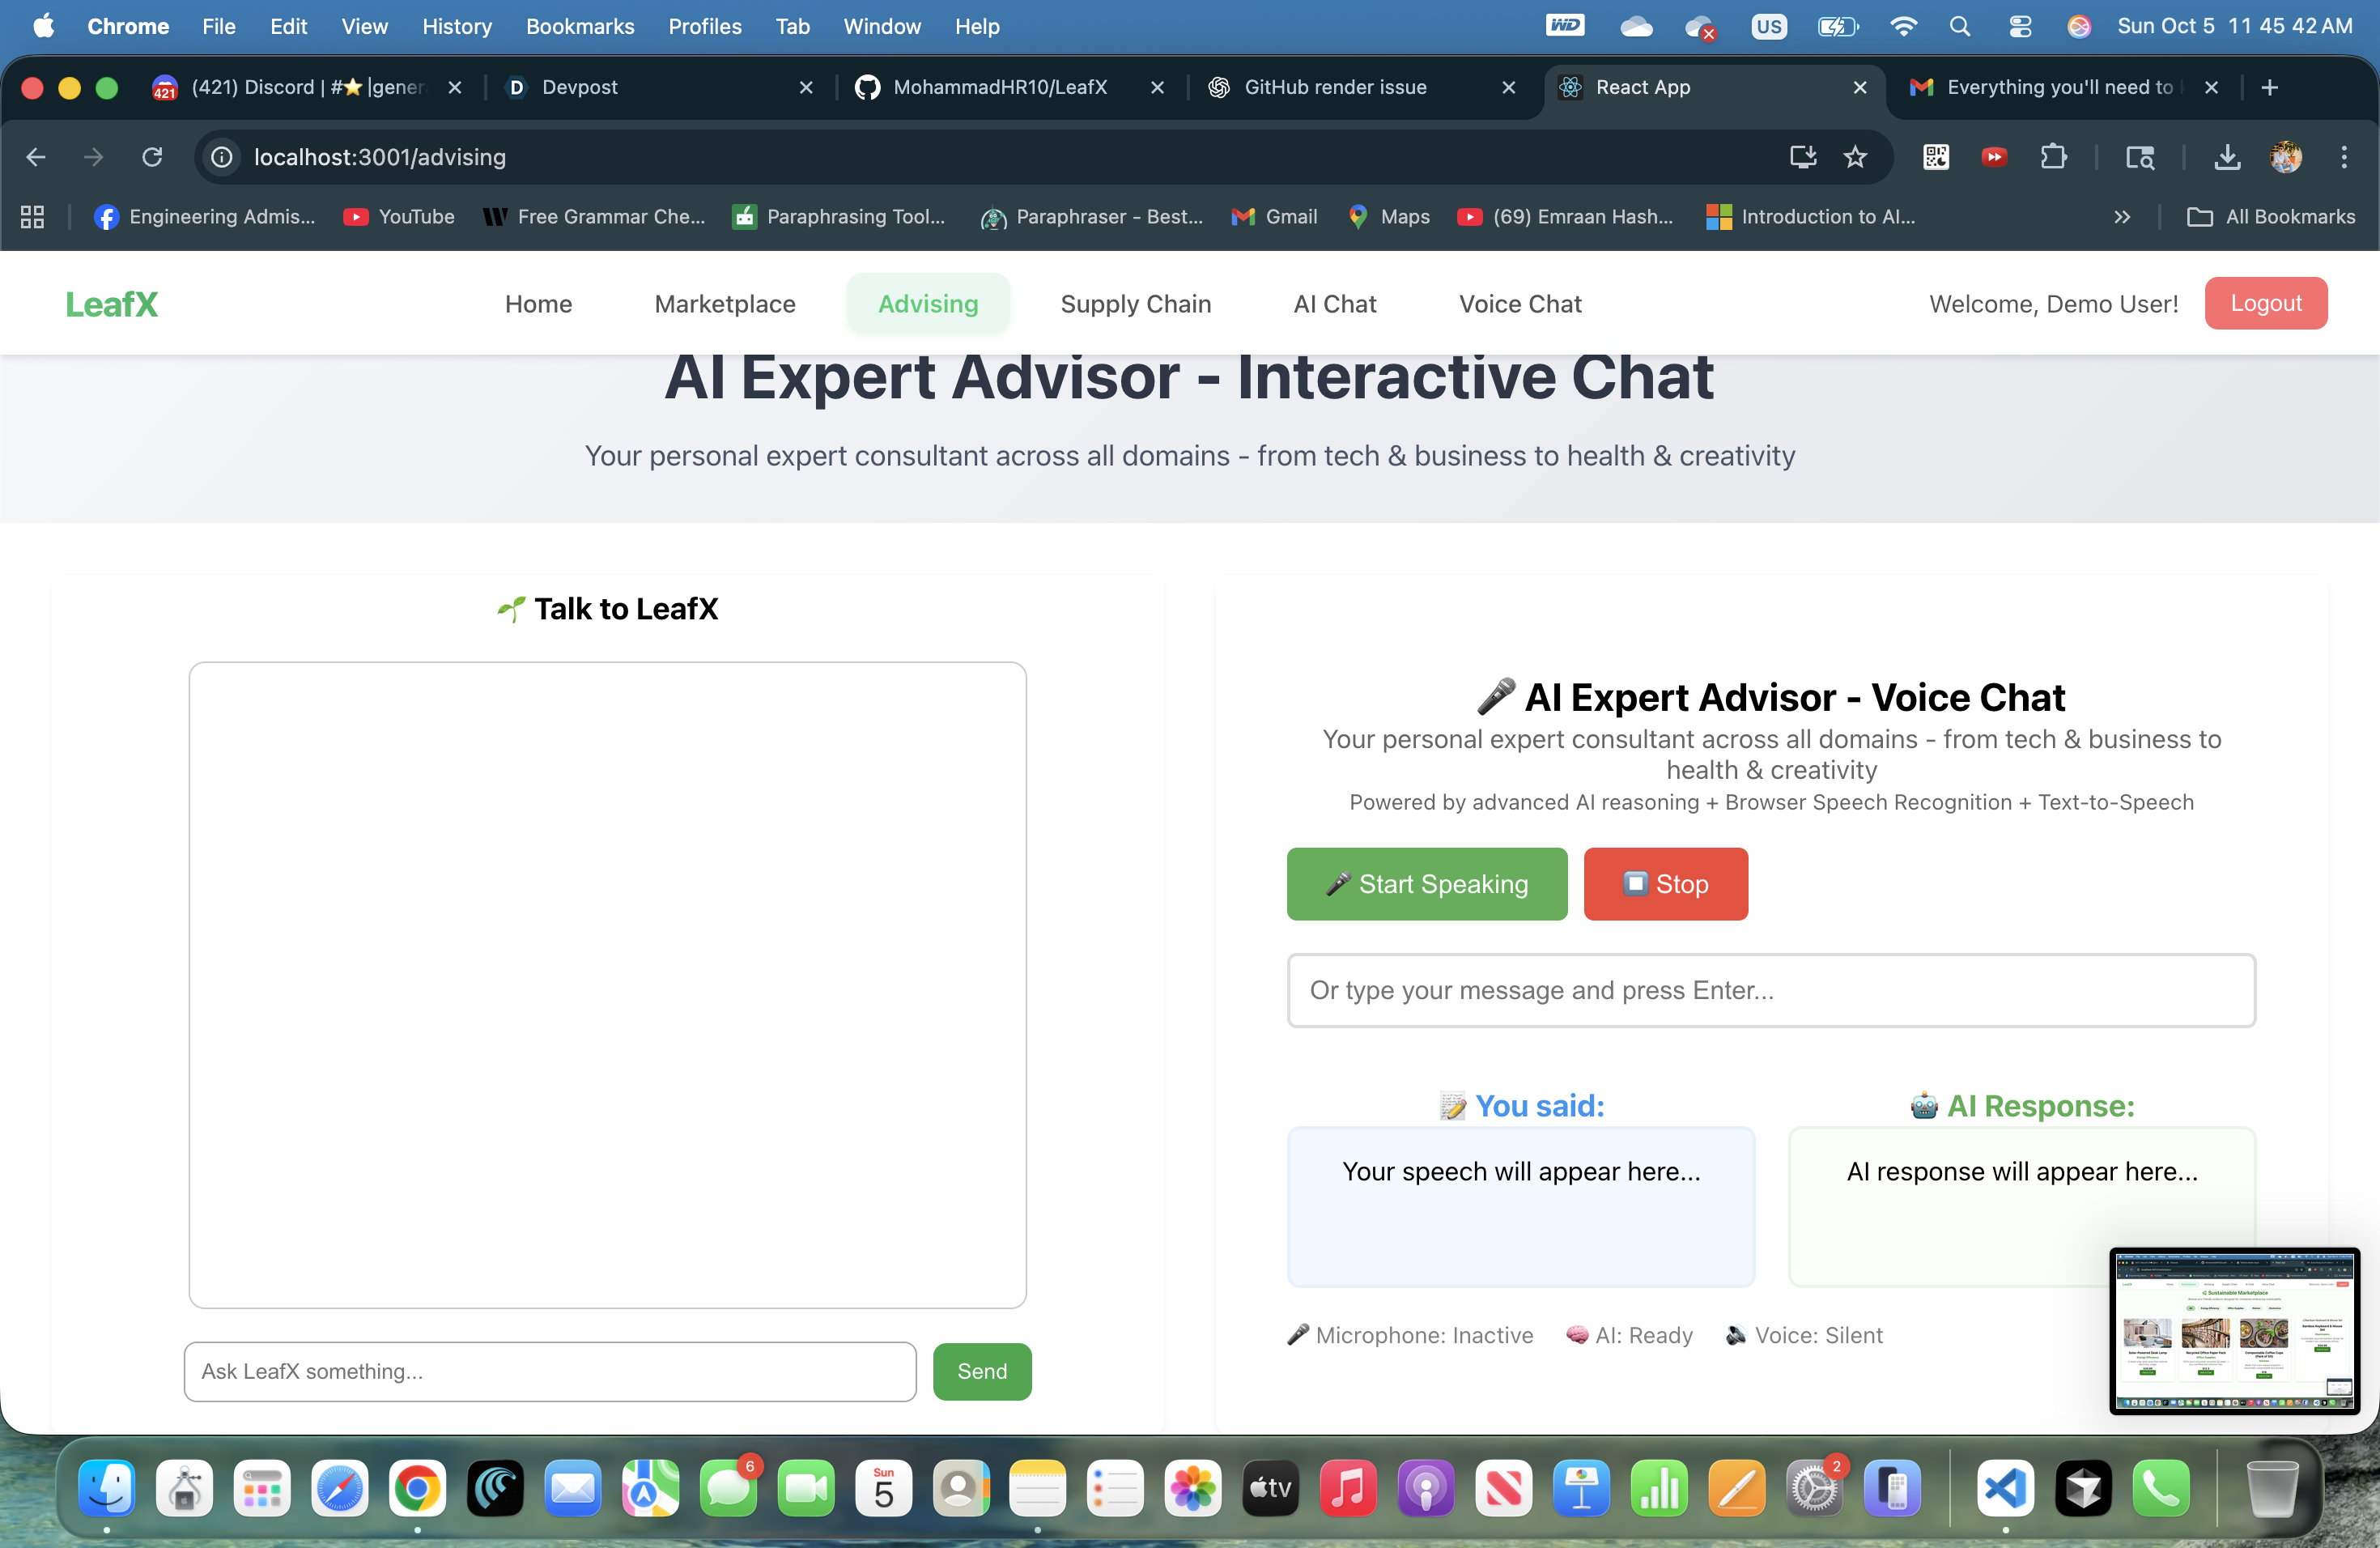
Task: Reload the localhost advising page
Action: pos(152,157)
